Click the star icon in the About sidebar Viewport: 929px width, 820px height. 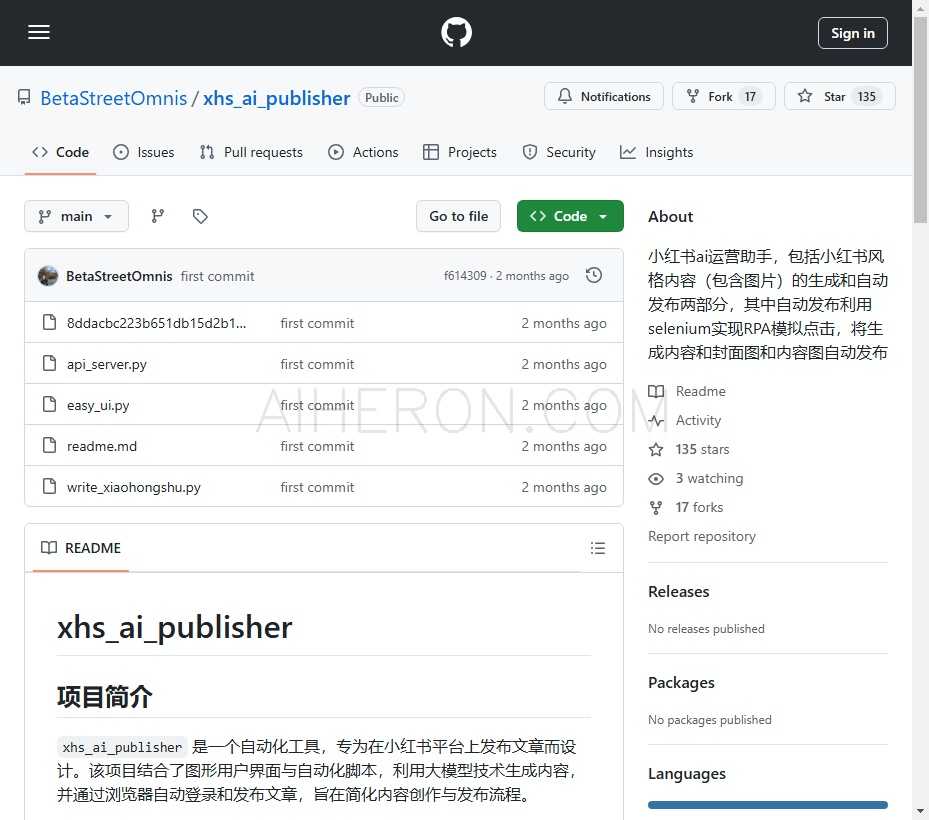[656, 449]
